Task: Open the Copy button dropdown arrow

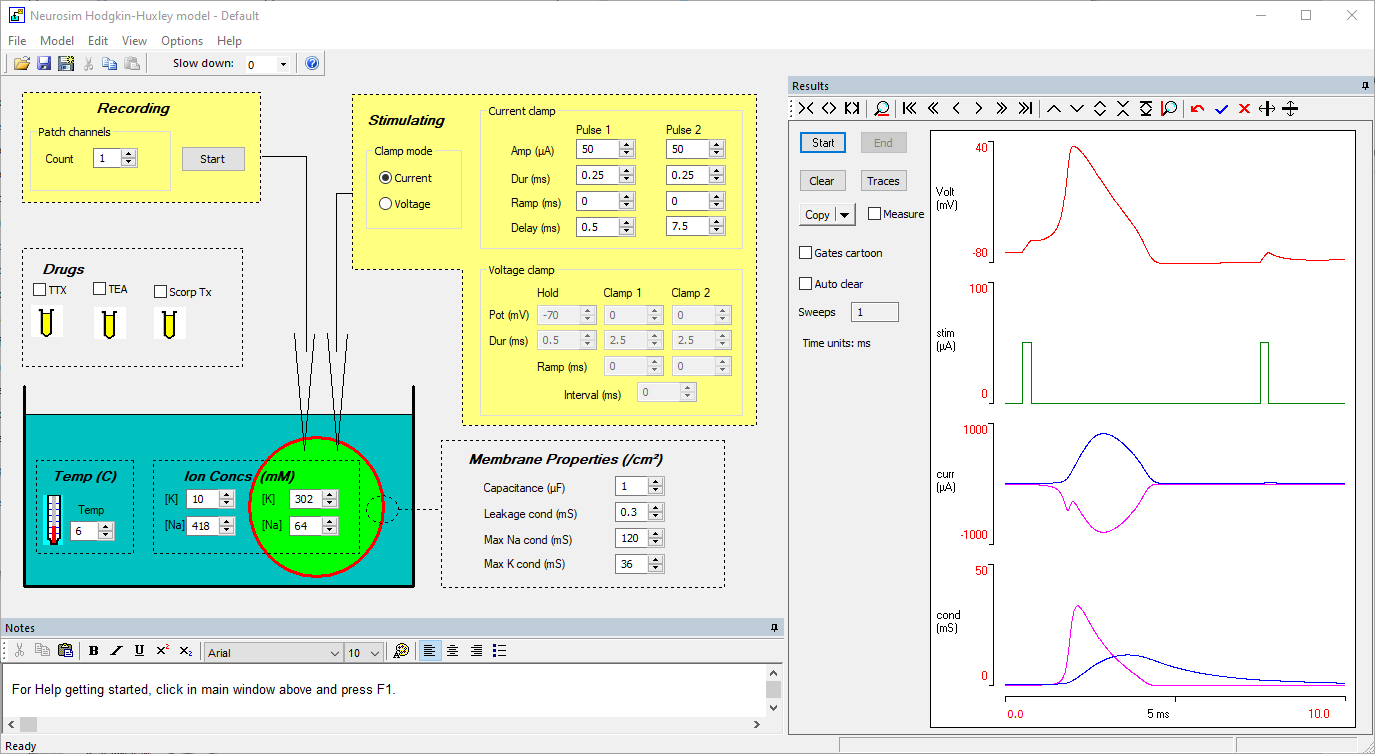Action: pyautogui.click(x=846, y=215)
